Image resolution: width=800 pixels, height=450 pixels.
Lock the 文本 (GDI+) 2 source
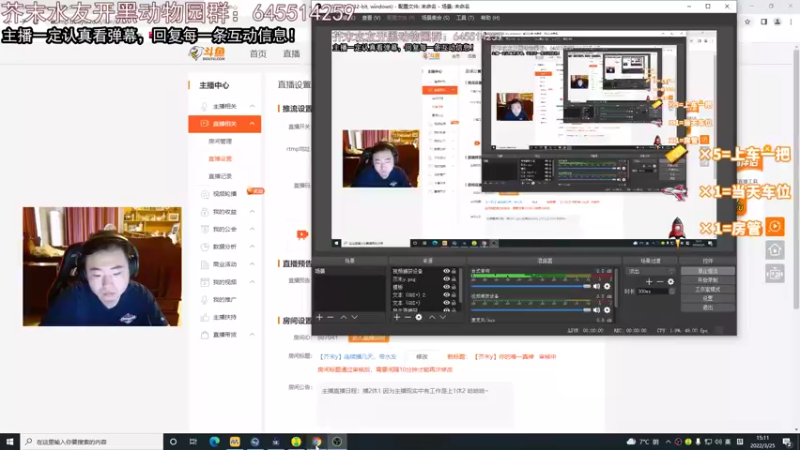454,295
